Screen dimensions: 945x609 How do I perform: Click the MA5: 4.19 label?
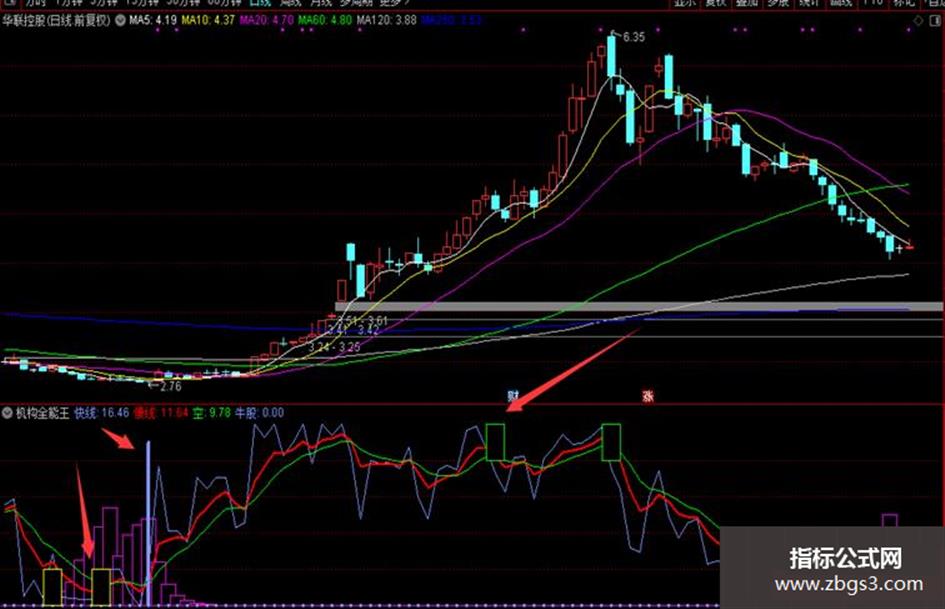pos(152,20)
